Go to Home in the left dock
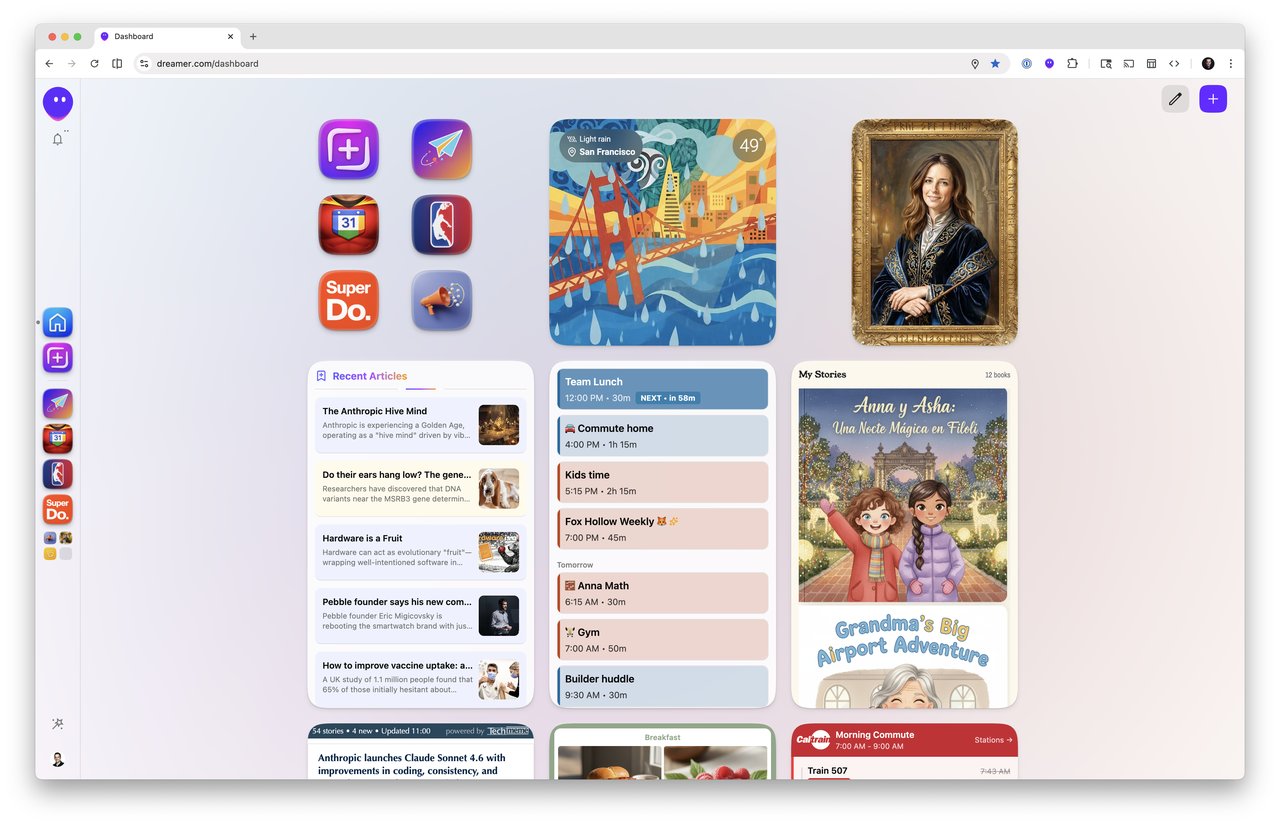This screenshot has height=826, width=1280. [x=58, y=323]
